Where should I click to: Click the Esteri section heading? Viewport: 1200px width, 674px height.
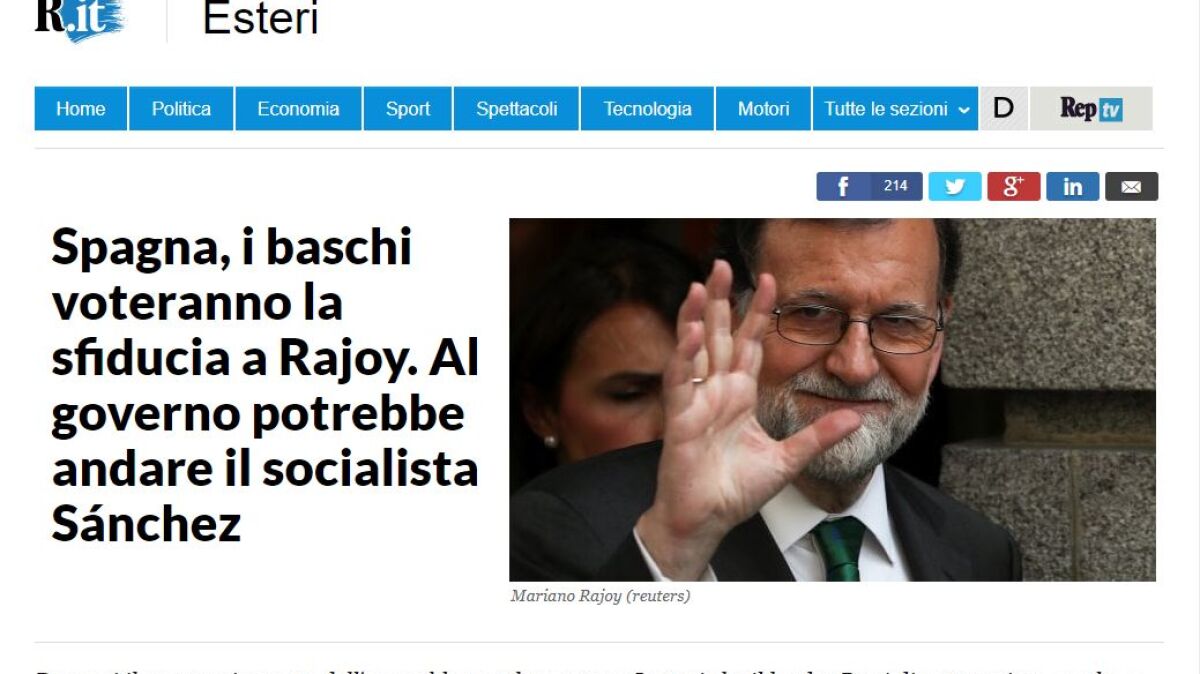[x=260, y=18]
